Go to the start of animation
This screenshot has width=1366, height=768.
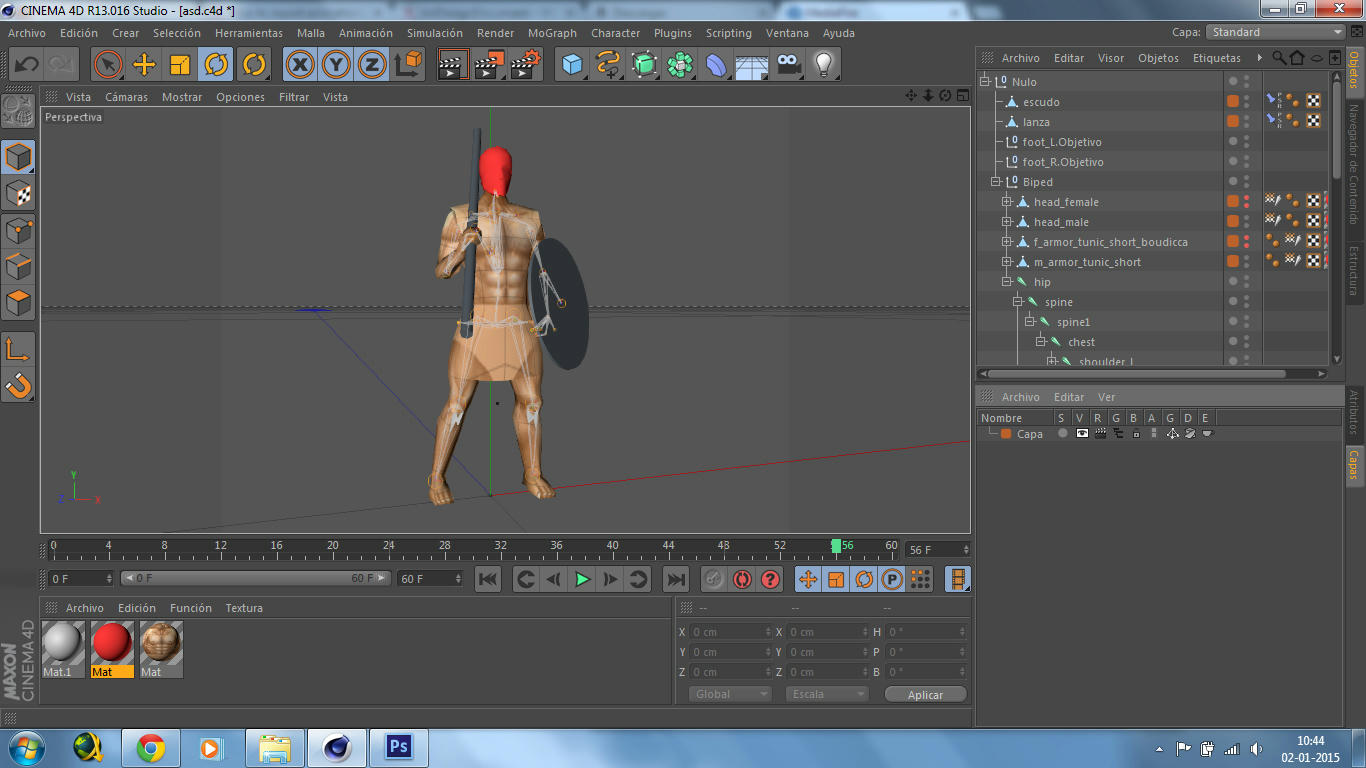click(488, 579)
